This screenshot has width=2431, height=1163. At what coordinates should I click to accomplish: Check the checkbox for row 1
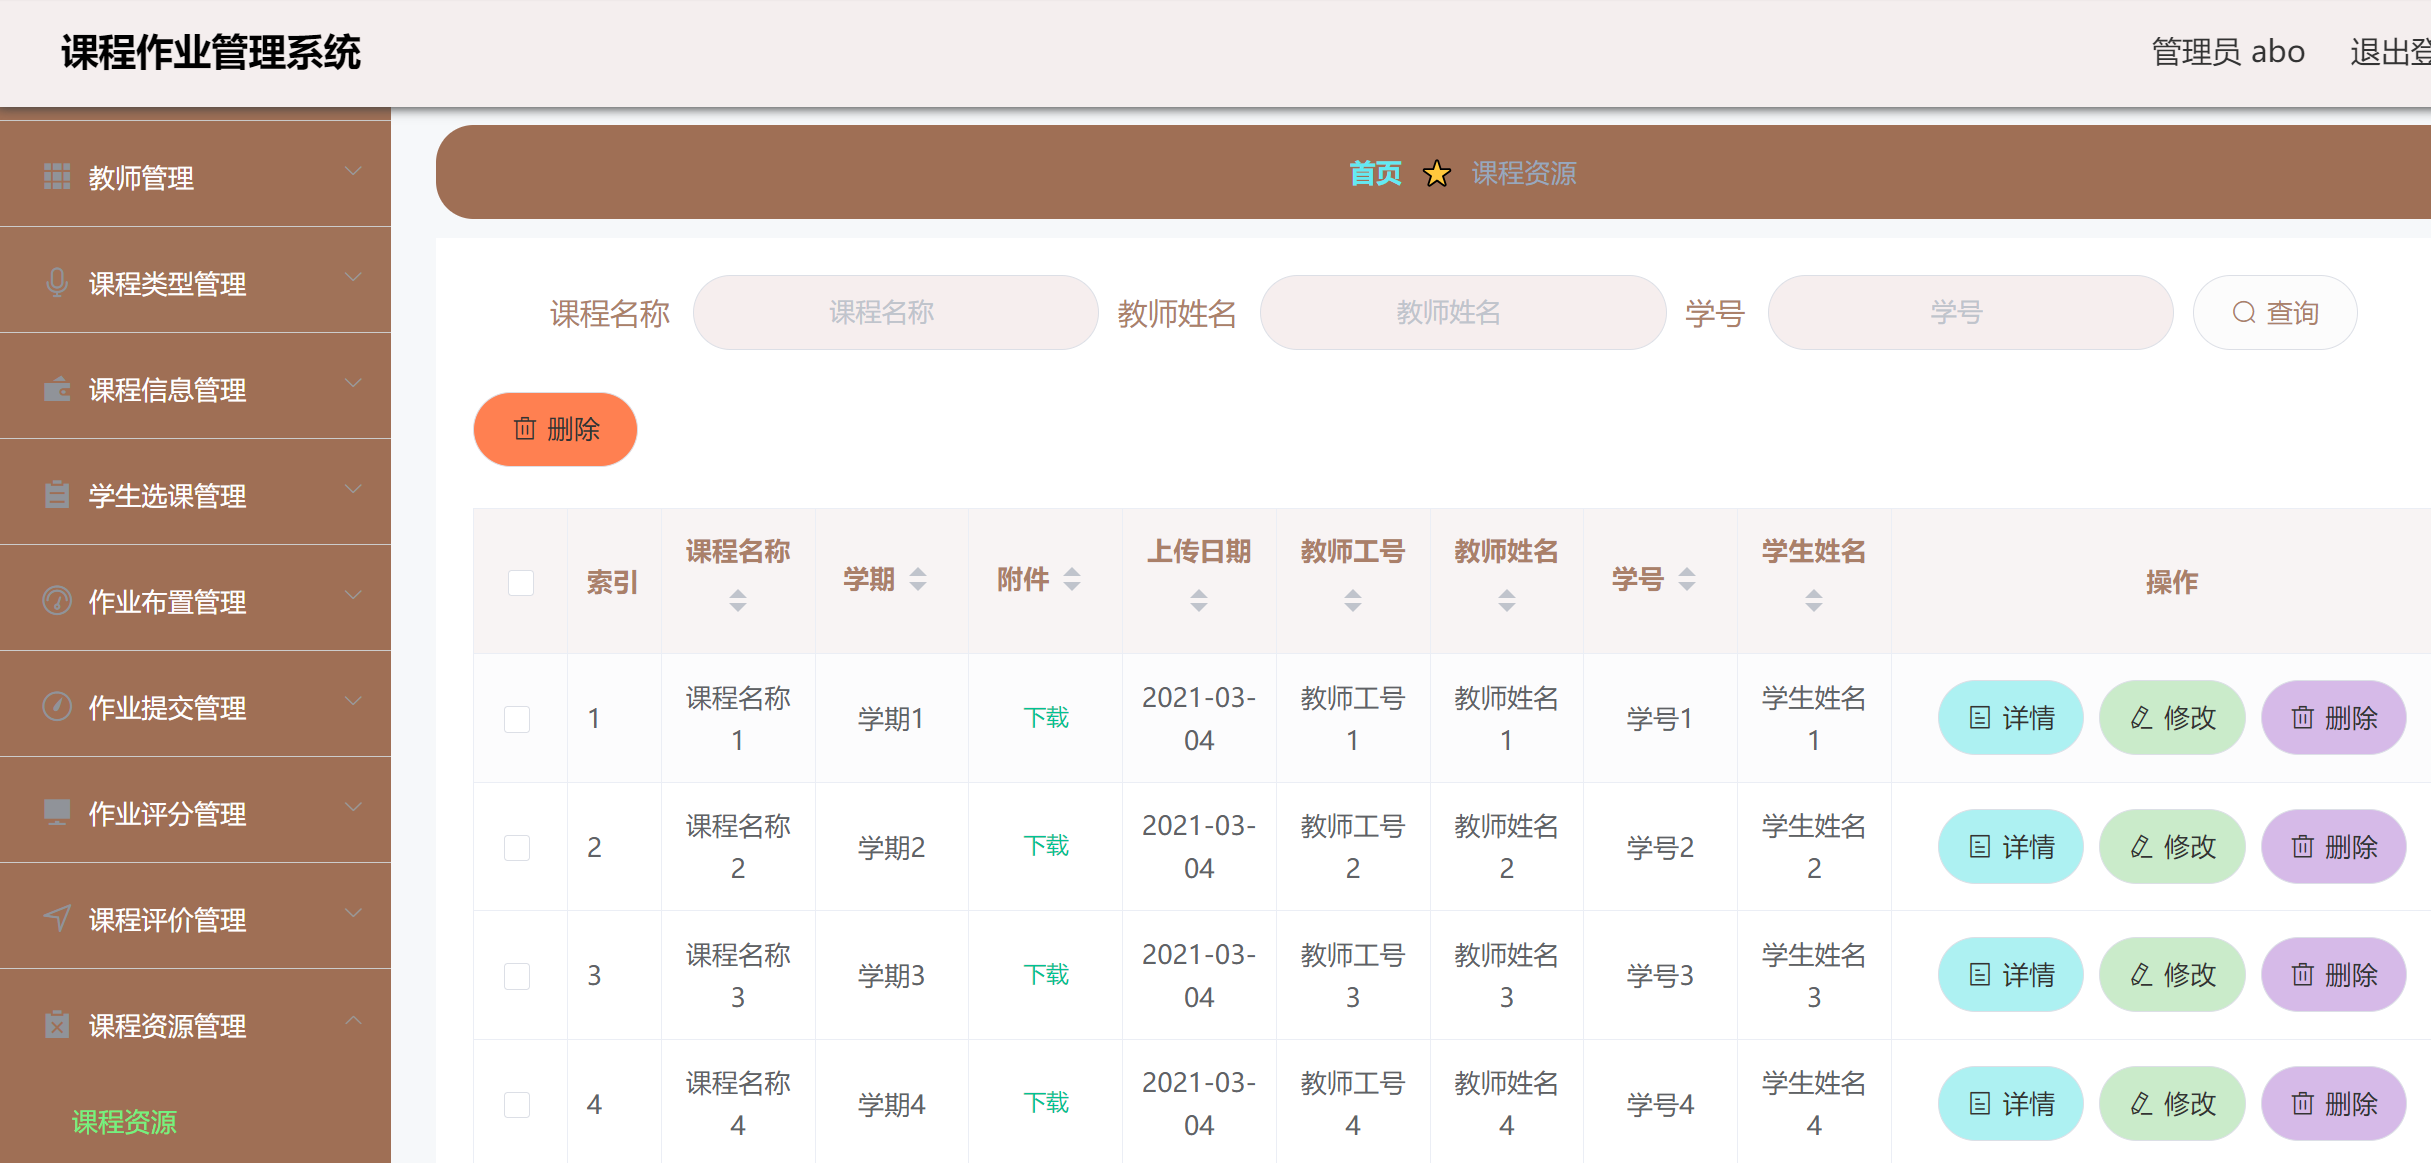517,718
